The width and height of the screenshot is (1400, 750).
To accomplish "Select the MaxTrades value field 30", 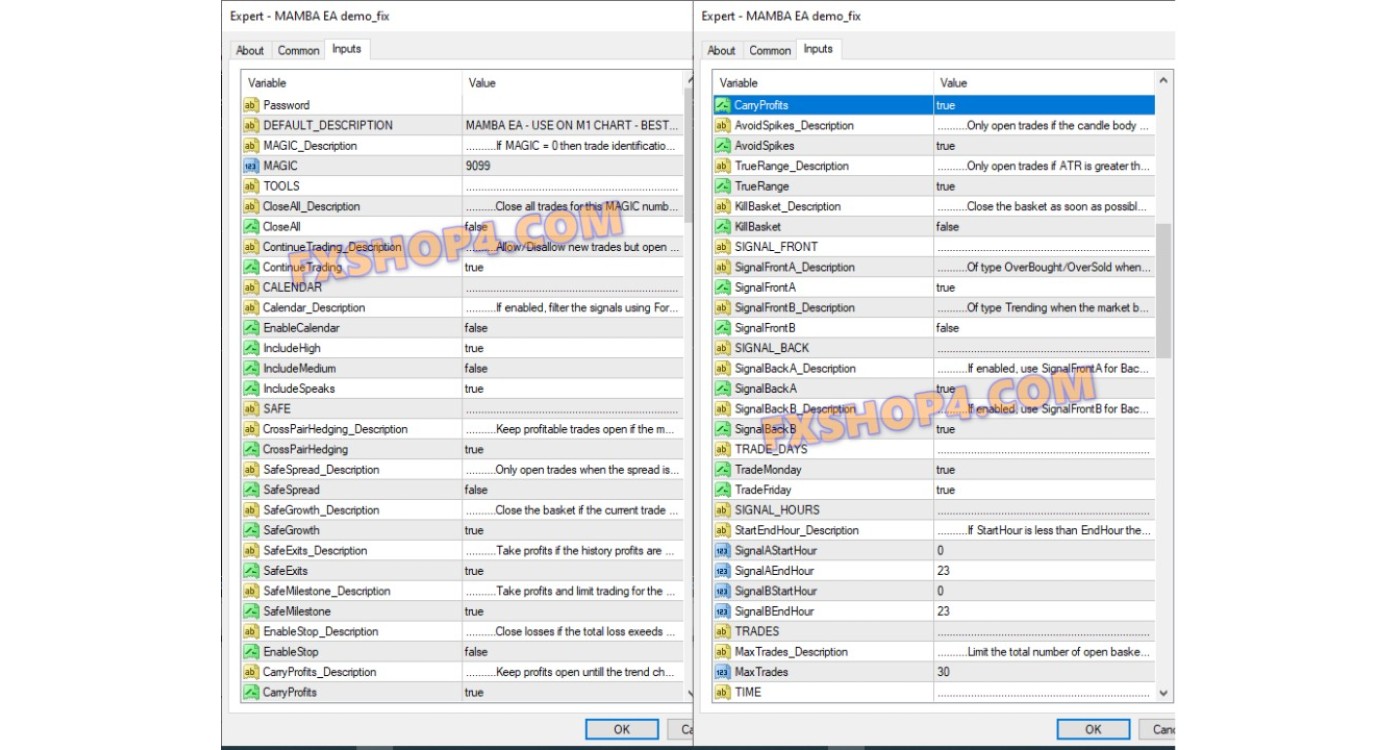I will [1043, 672].
